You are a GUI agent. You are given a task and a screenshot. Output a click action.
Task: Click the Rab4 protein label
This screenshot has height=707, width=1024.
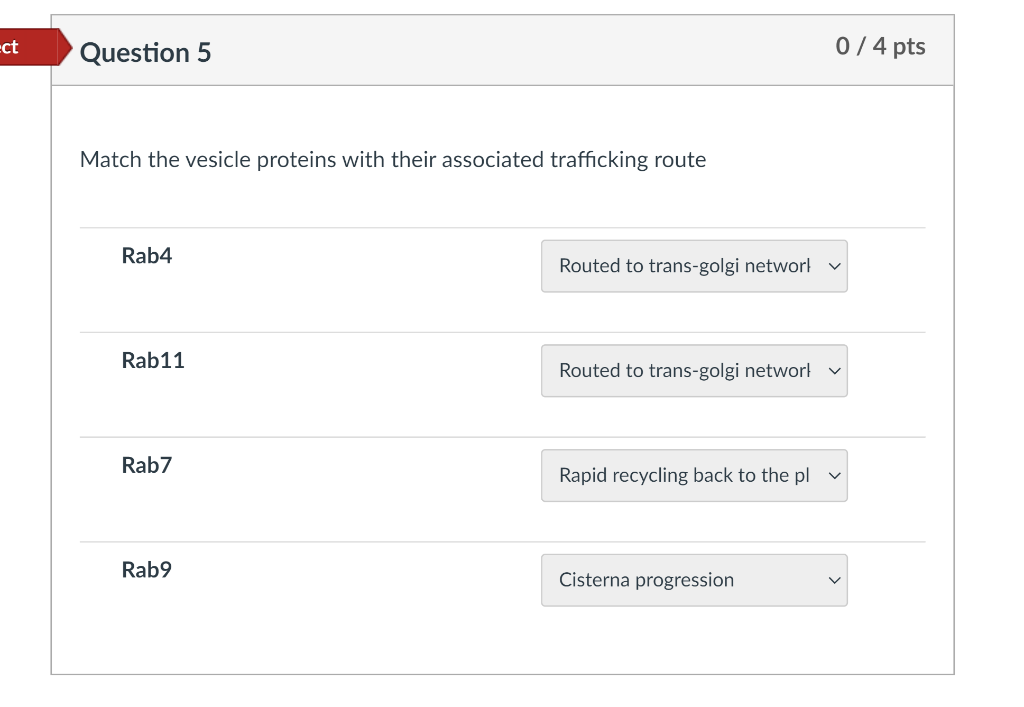[147, 256]
